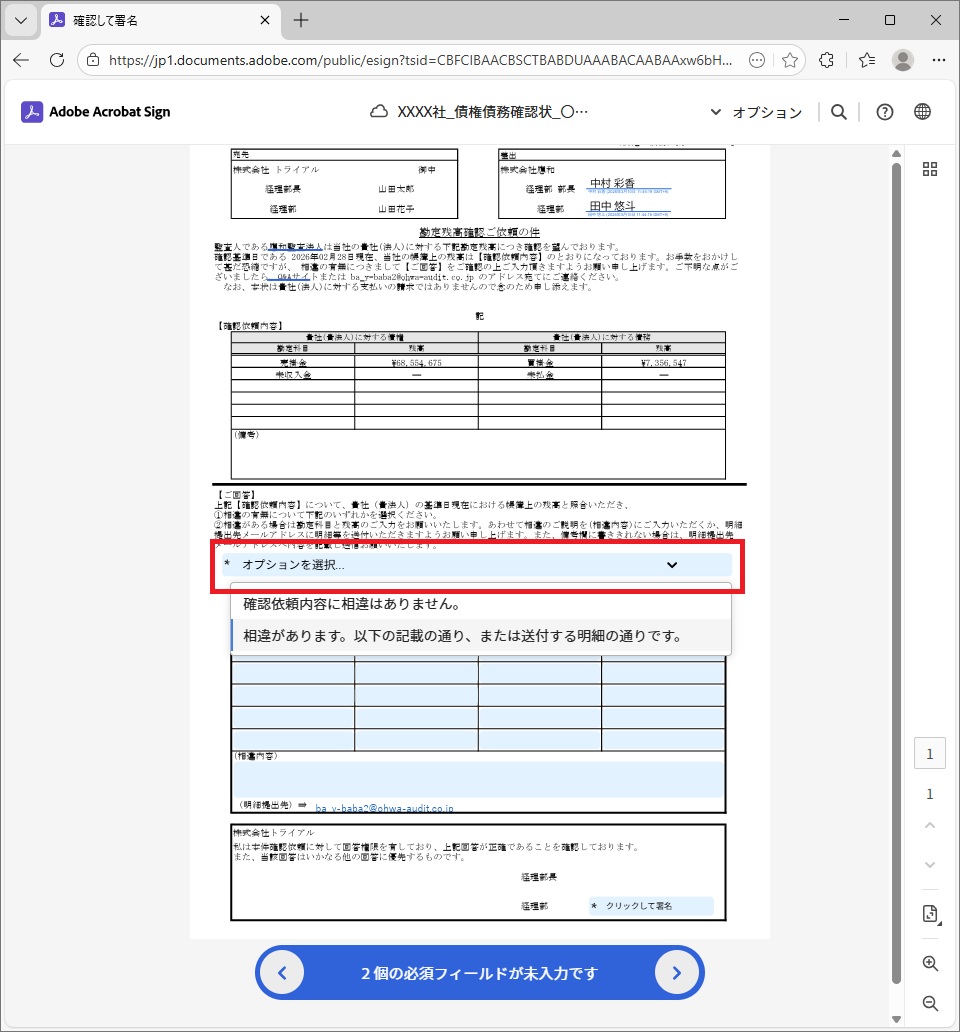
Task: Click the current page number box
Action: pos(930,754)
